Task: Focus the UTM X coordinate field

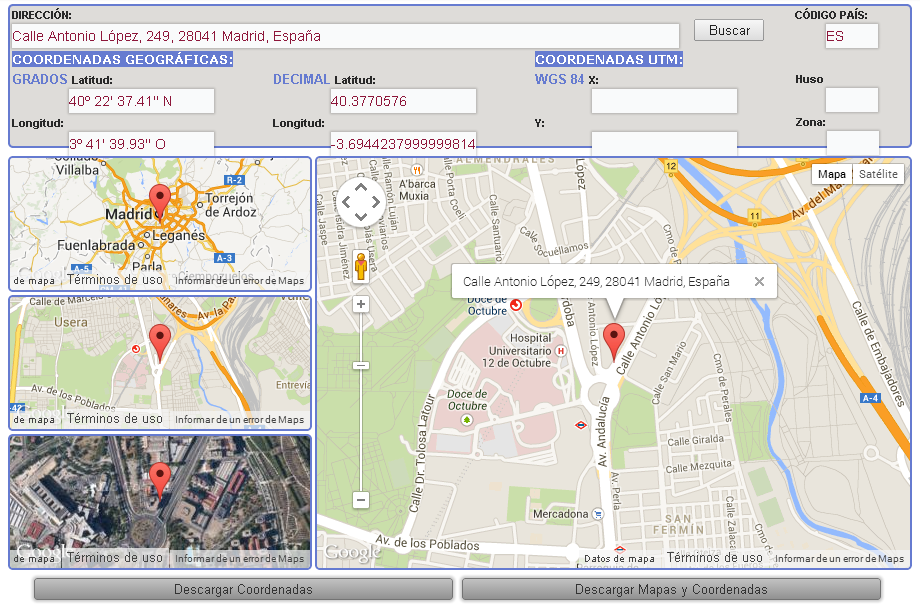Action: [x=664, y=101]
